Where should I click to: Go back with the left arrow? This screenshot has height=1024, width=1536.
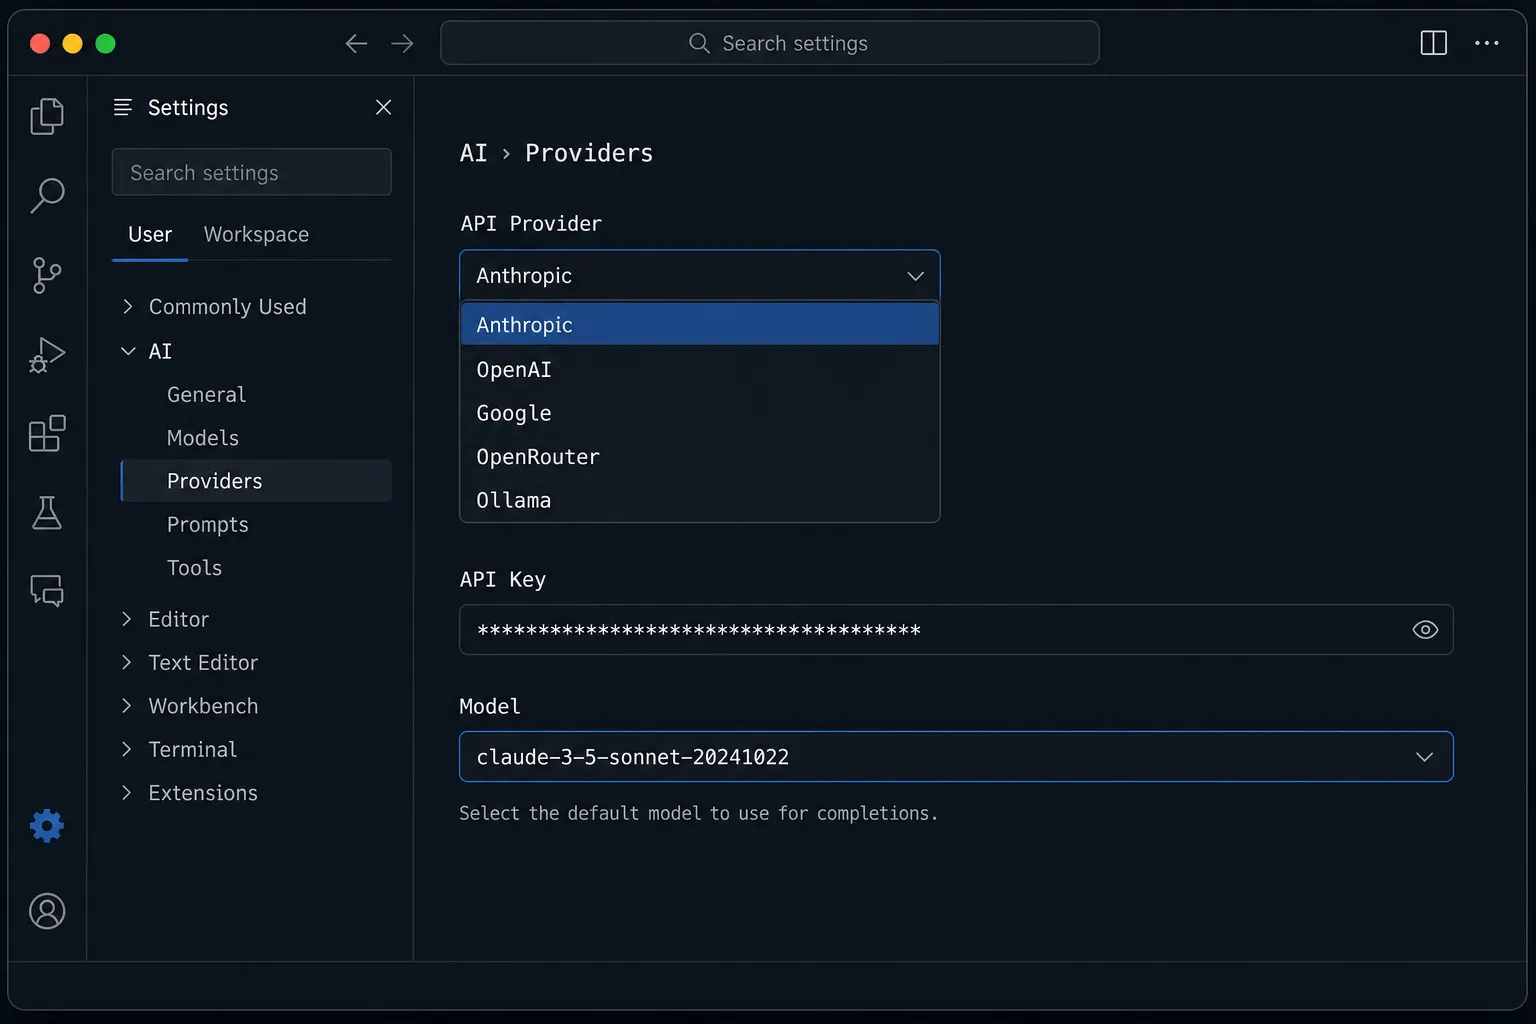[x=356, y=43]
